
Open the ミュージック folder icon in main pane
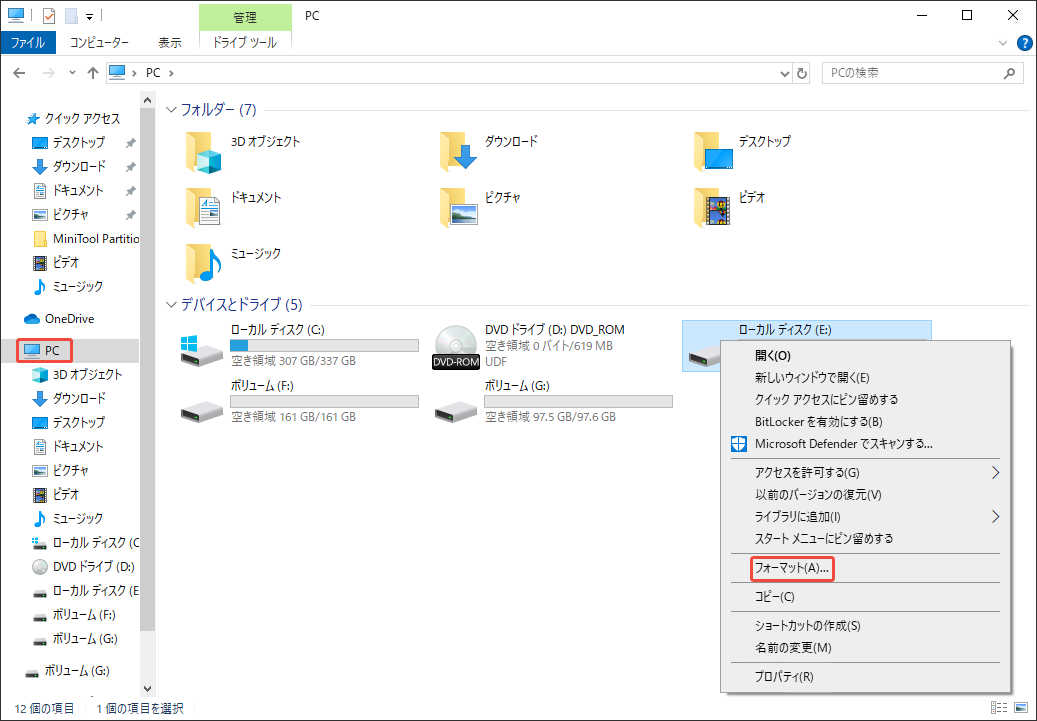pyautogui.click(x=204, y=263)
